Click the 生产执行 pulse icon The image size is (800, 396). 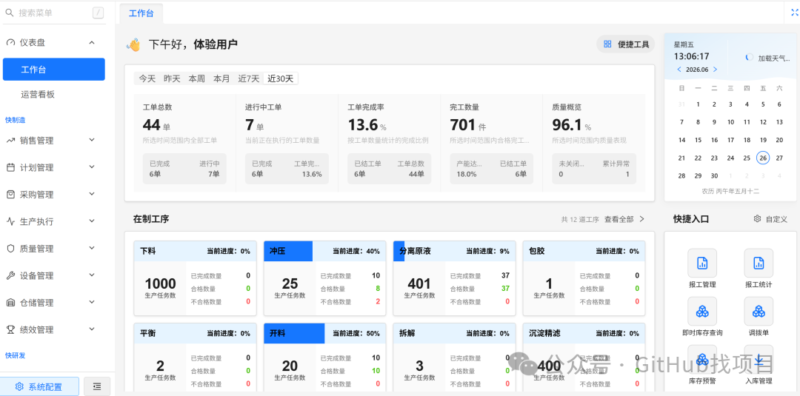pyautogui.click(x=11, y=221)
